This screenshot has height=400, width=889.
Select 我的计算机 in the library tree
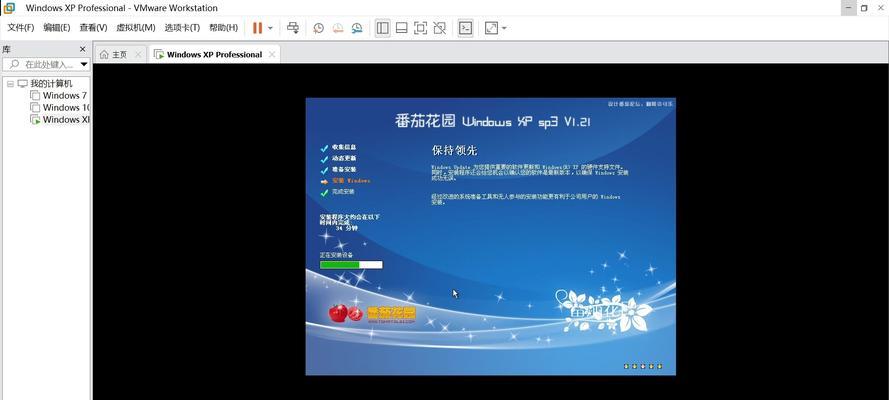(51, 84)
